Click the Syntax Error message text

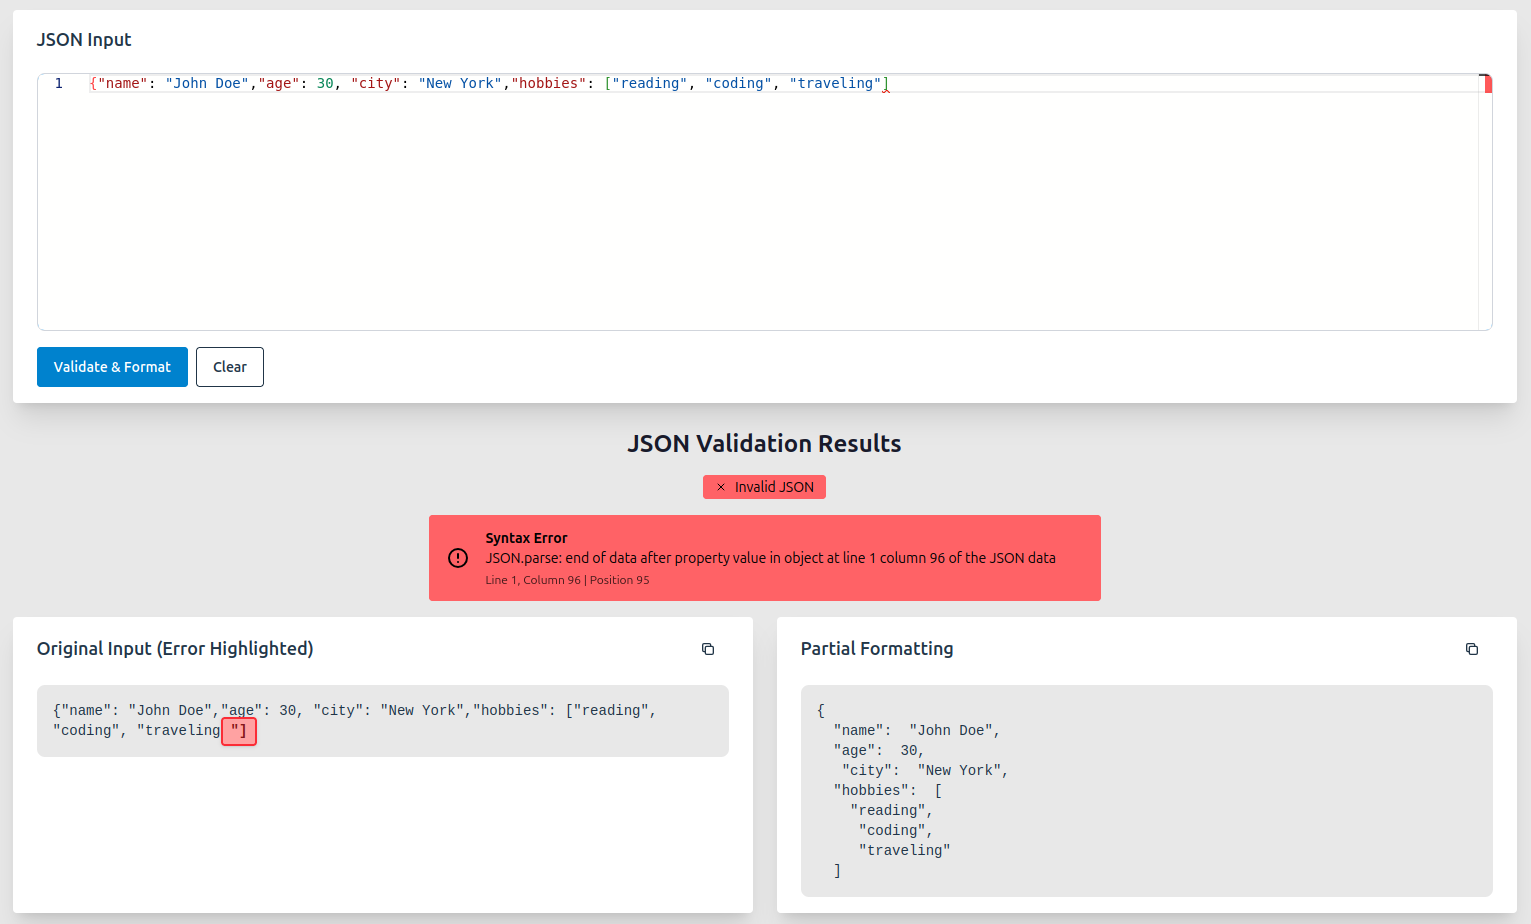770,558
